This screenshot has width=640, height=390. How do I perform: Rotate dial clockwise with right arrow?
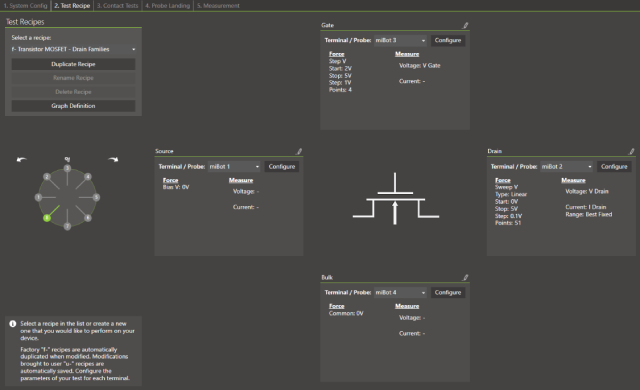[113, 160]
